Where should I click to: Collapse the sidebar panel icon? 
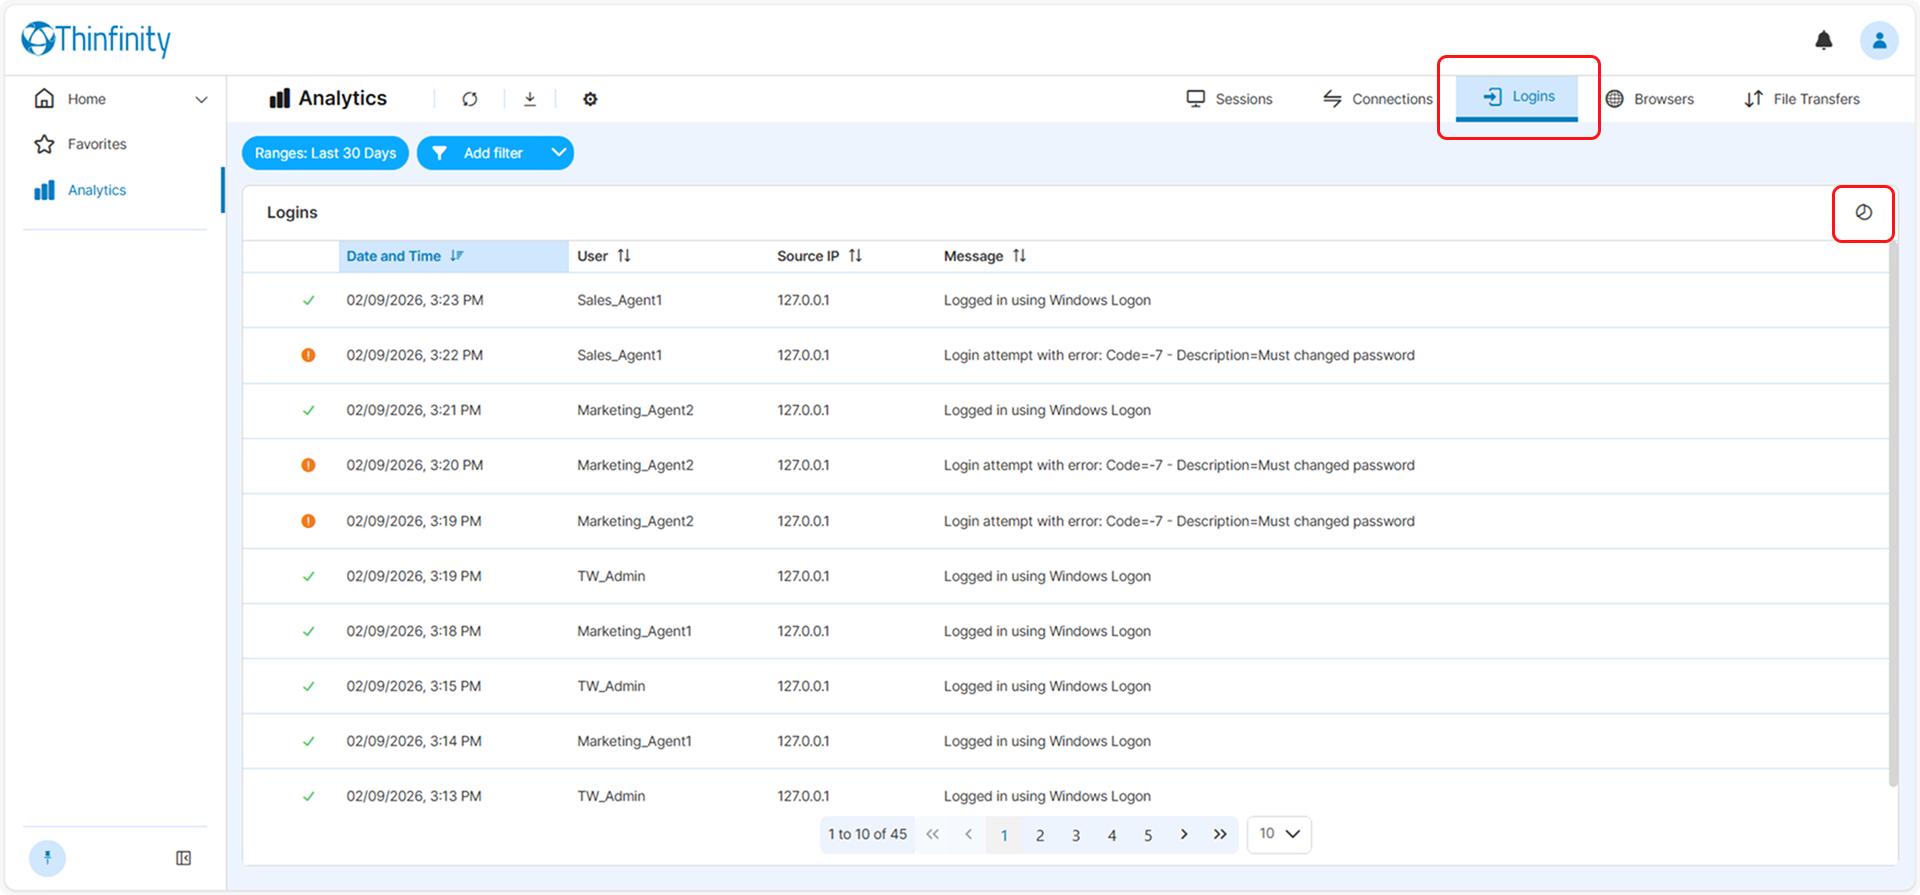(x=184, y=858)
